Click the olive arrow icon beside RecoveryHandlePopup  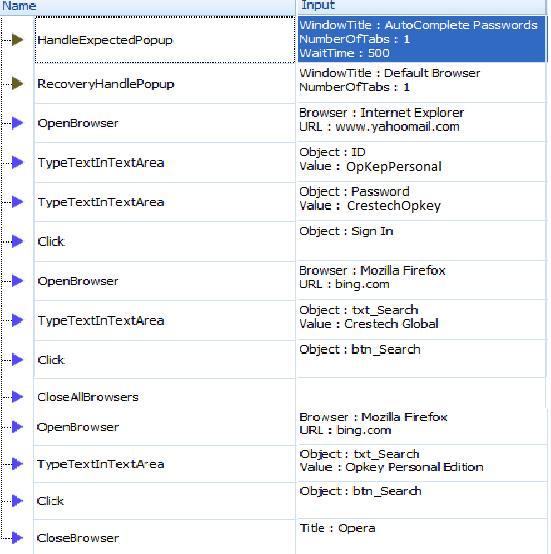(x=17, y=84)
